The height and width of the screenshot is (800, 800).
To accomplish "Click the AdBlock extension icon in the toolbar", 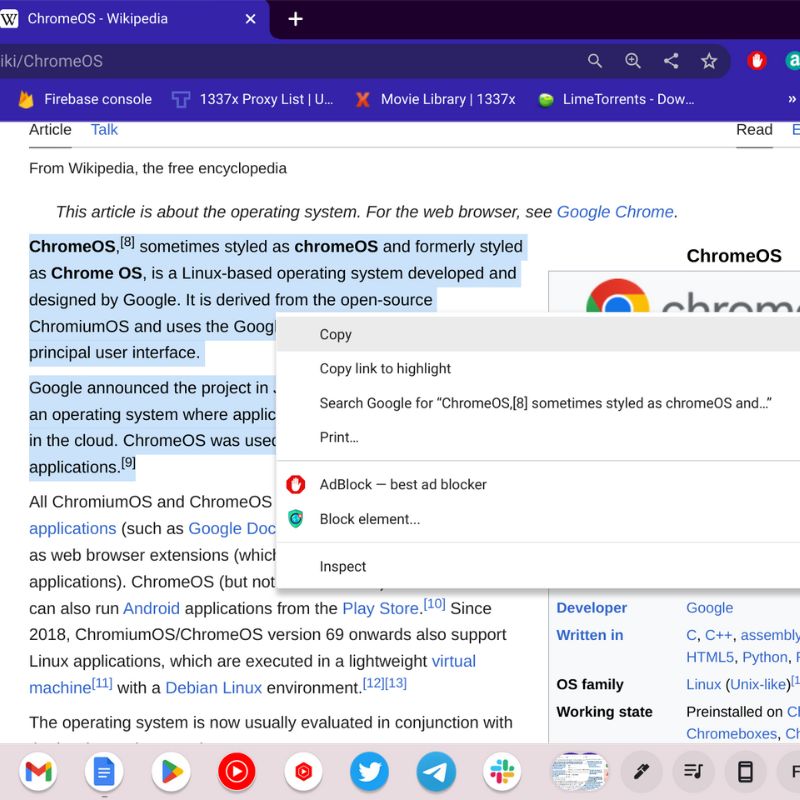I will point(756,61).
